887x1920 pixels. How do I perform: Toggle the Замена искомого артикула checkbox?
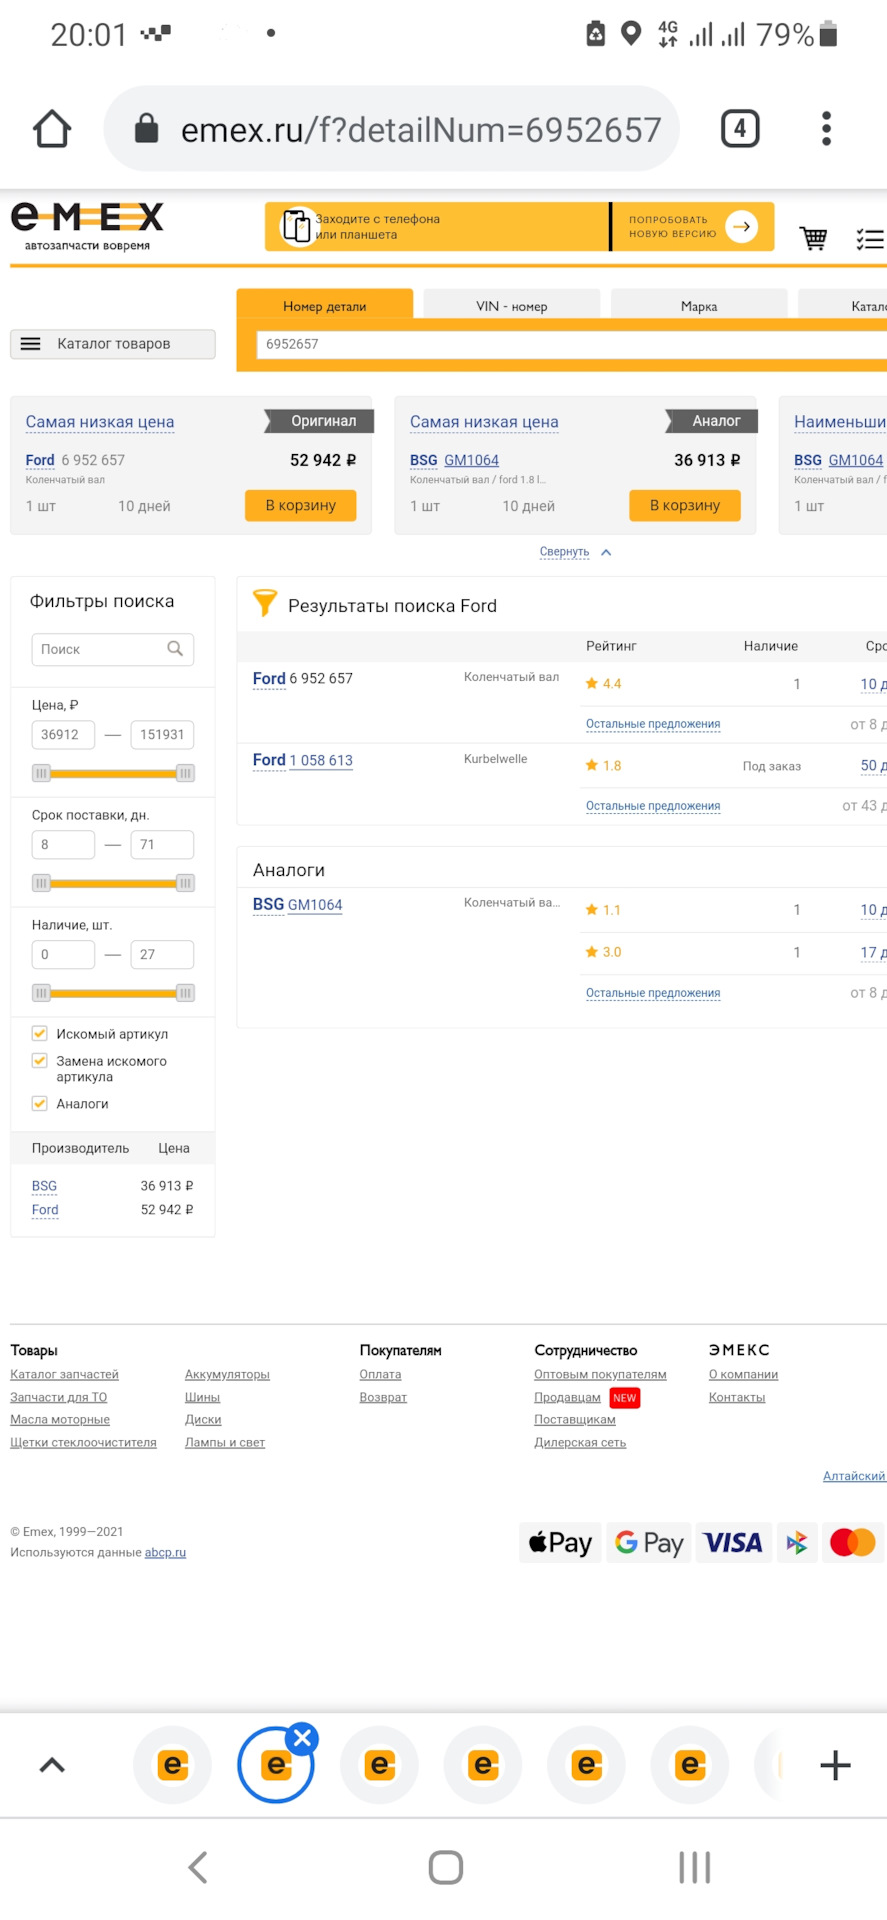pos(40,1061)
